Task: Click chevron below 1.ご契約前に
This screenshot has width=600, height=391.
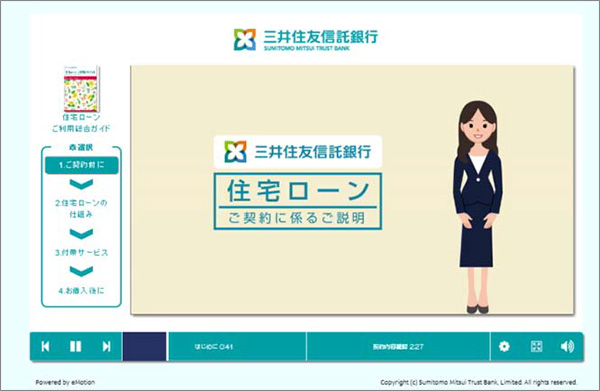Action: 82,184
